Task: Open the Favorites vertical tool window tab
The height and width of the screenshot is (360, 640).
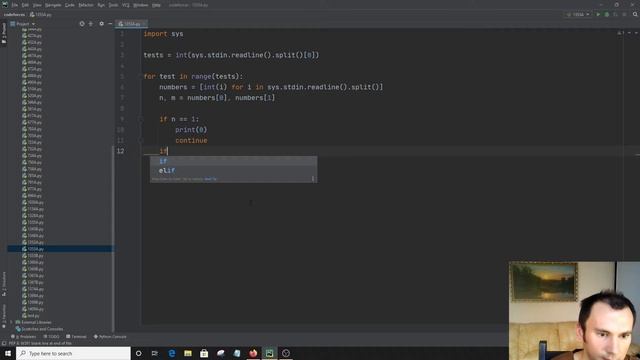Action: pyautogui.click(x=4, y=316)
